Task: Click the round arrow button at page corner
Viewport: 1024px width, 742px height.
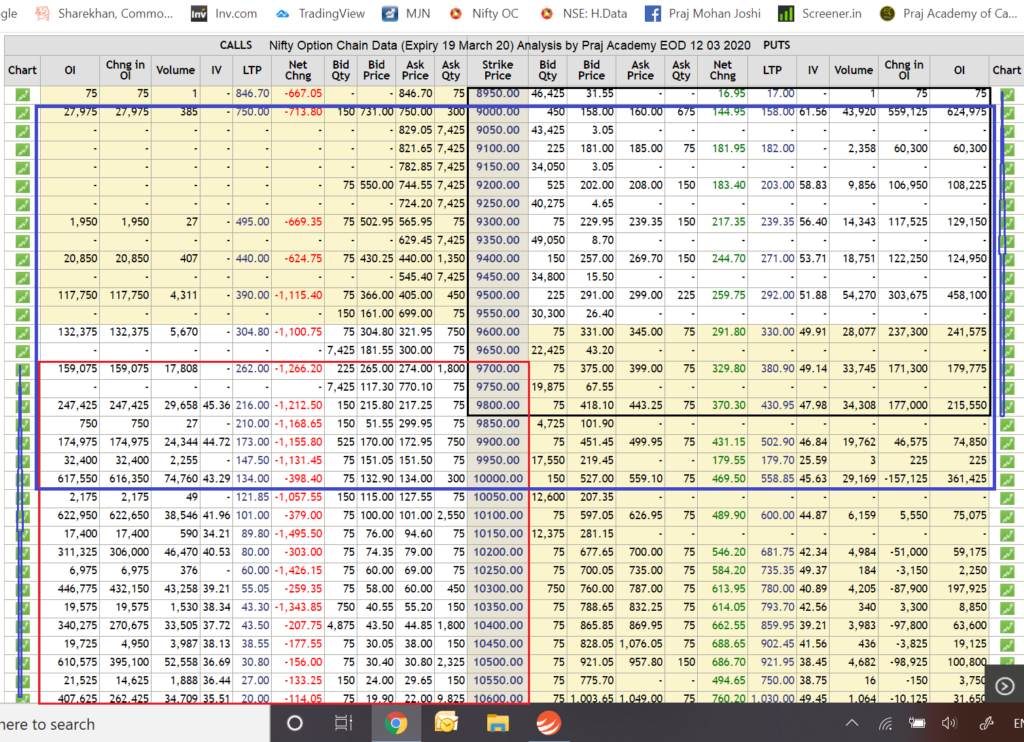Action: click(x=1004, y=686)
